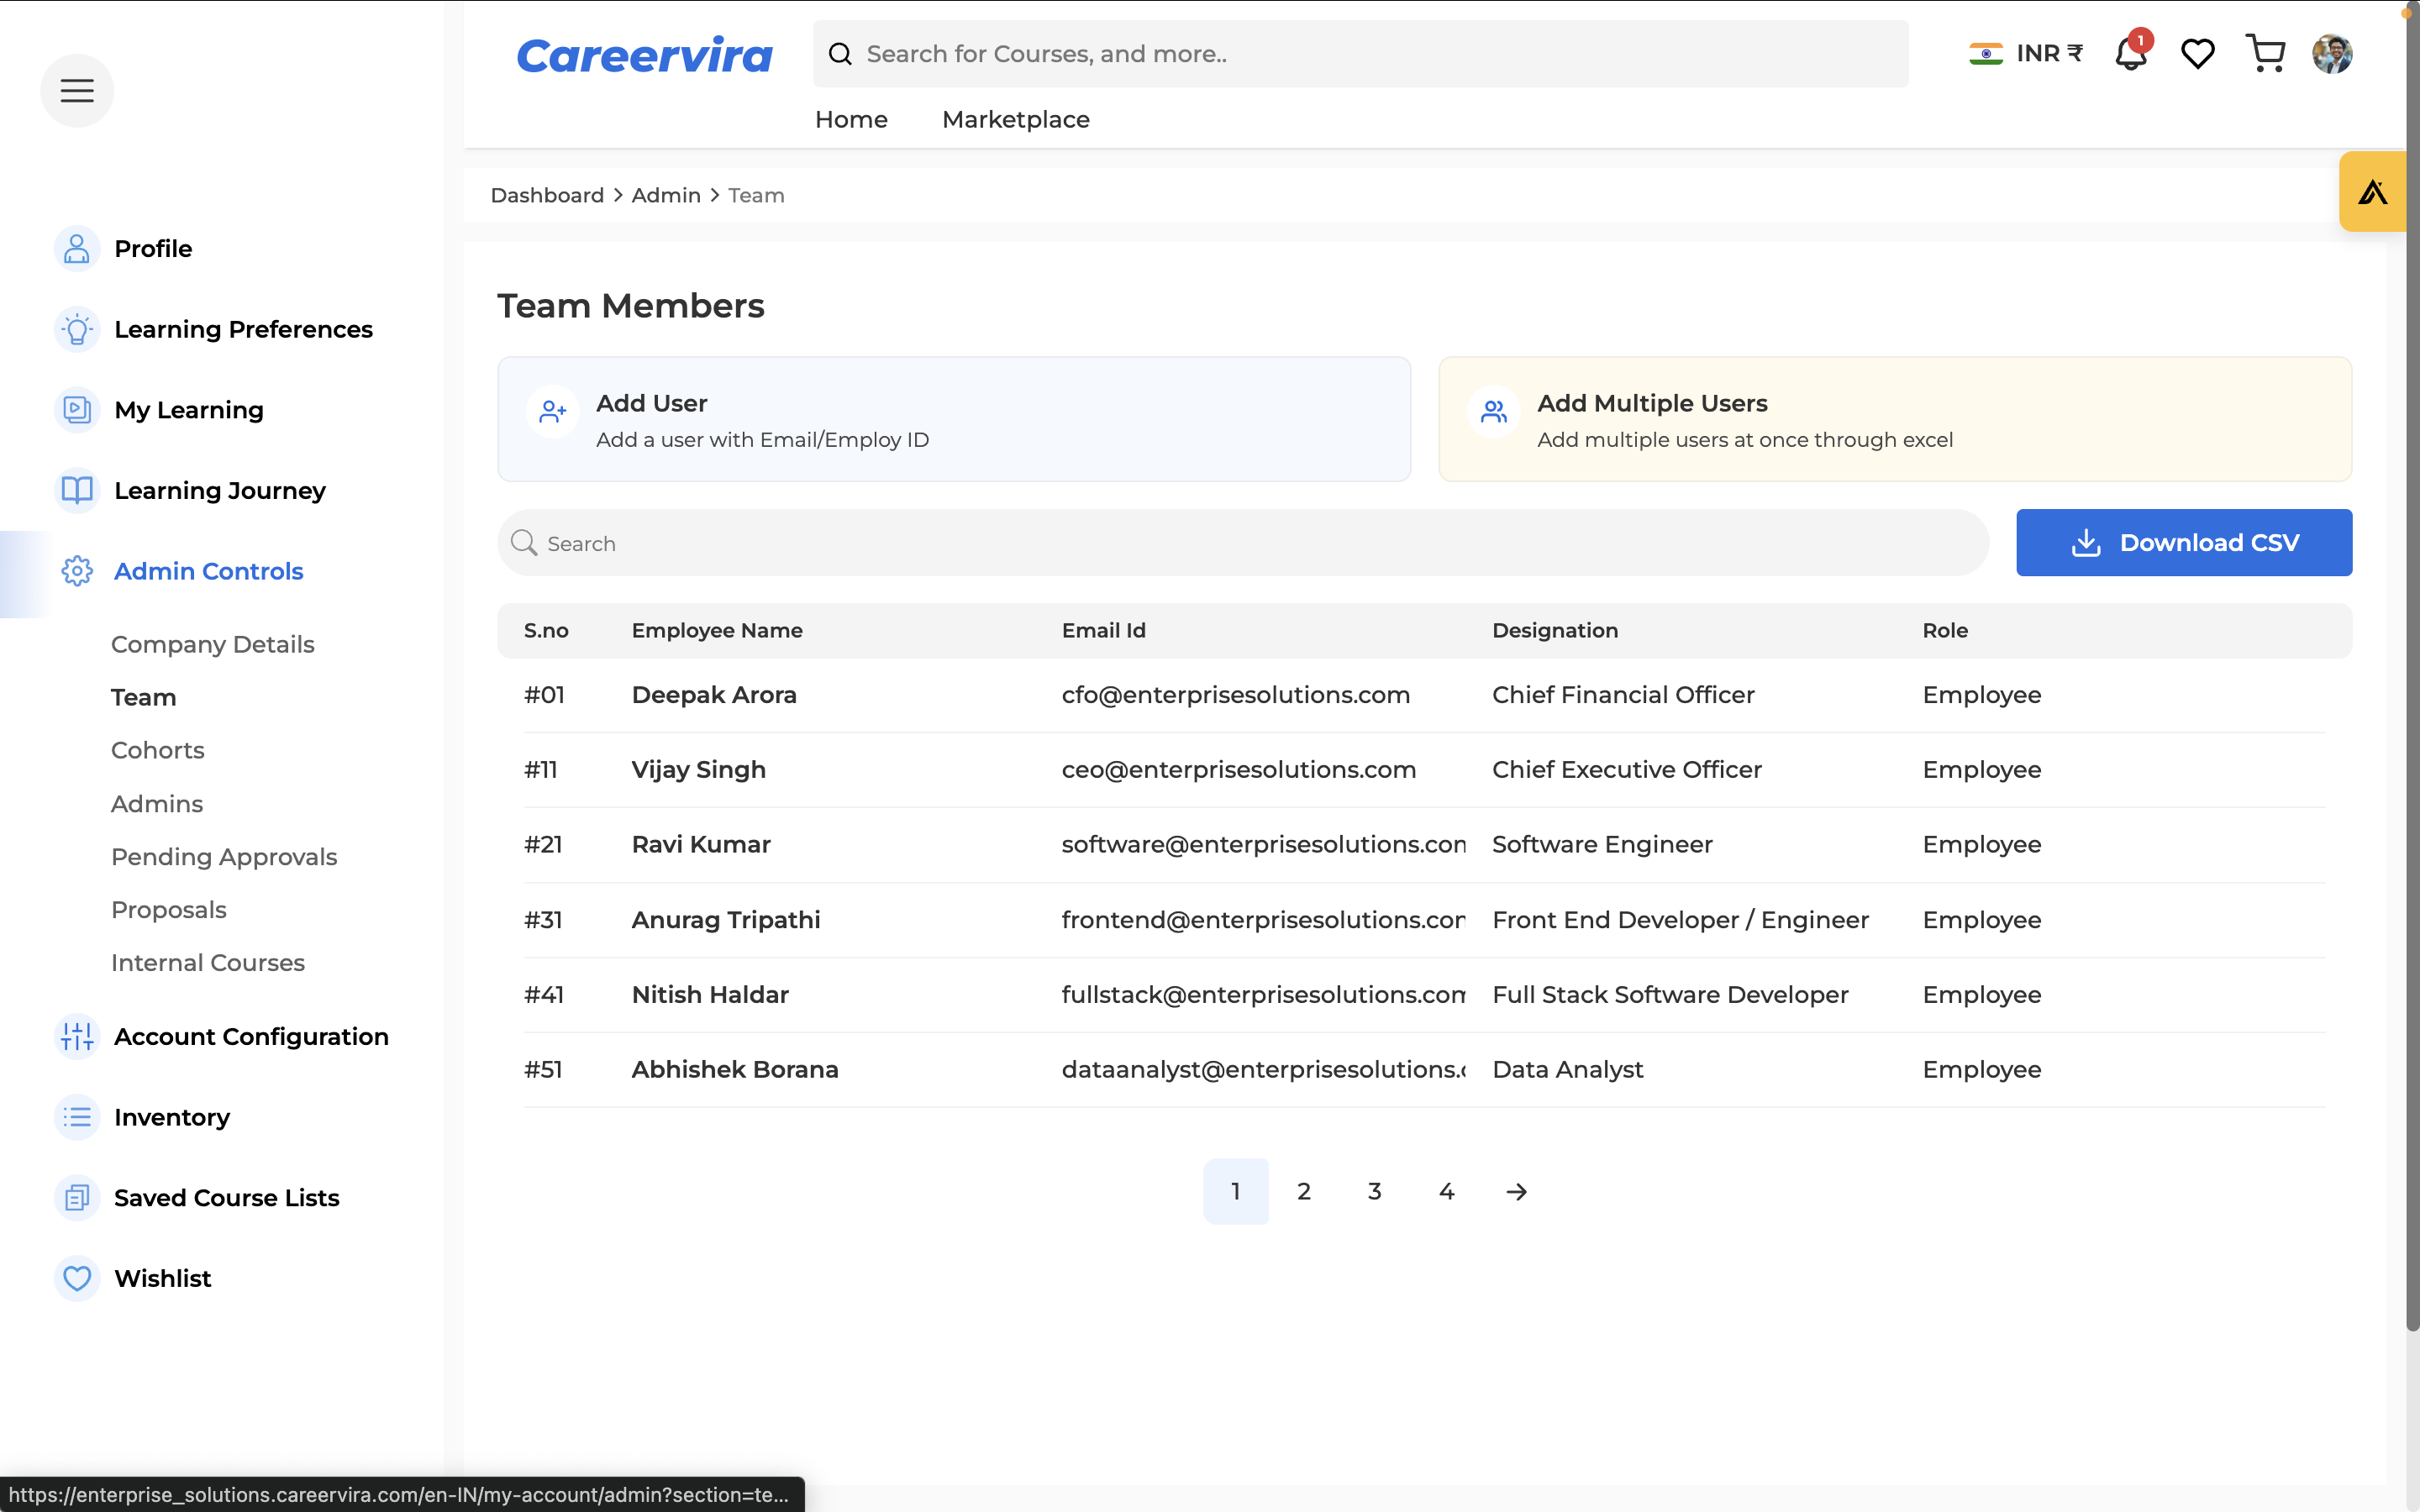Viewport: 2420px width, 1512px height.
Task: Open the wishlist heart icon in header
Action: coord(2197,54)
